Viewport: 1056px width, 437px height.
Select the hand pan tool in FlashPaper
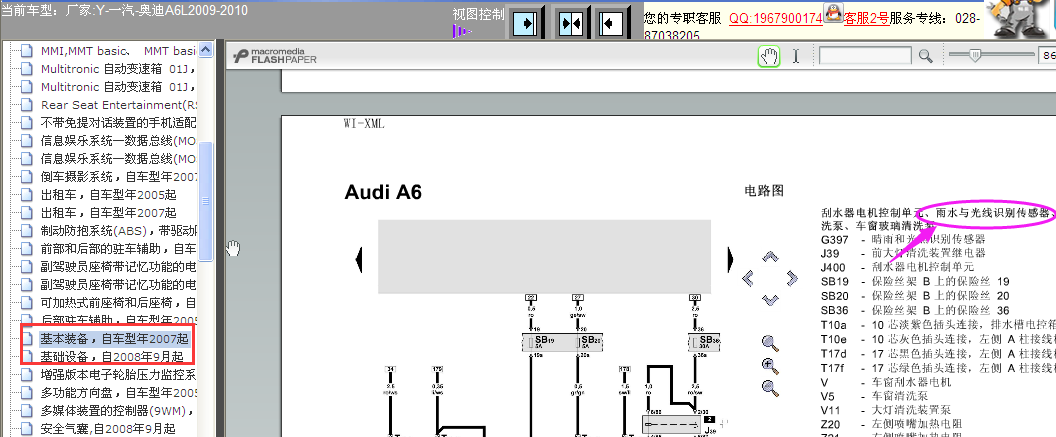(x=768, y=57)
